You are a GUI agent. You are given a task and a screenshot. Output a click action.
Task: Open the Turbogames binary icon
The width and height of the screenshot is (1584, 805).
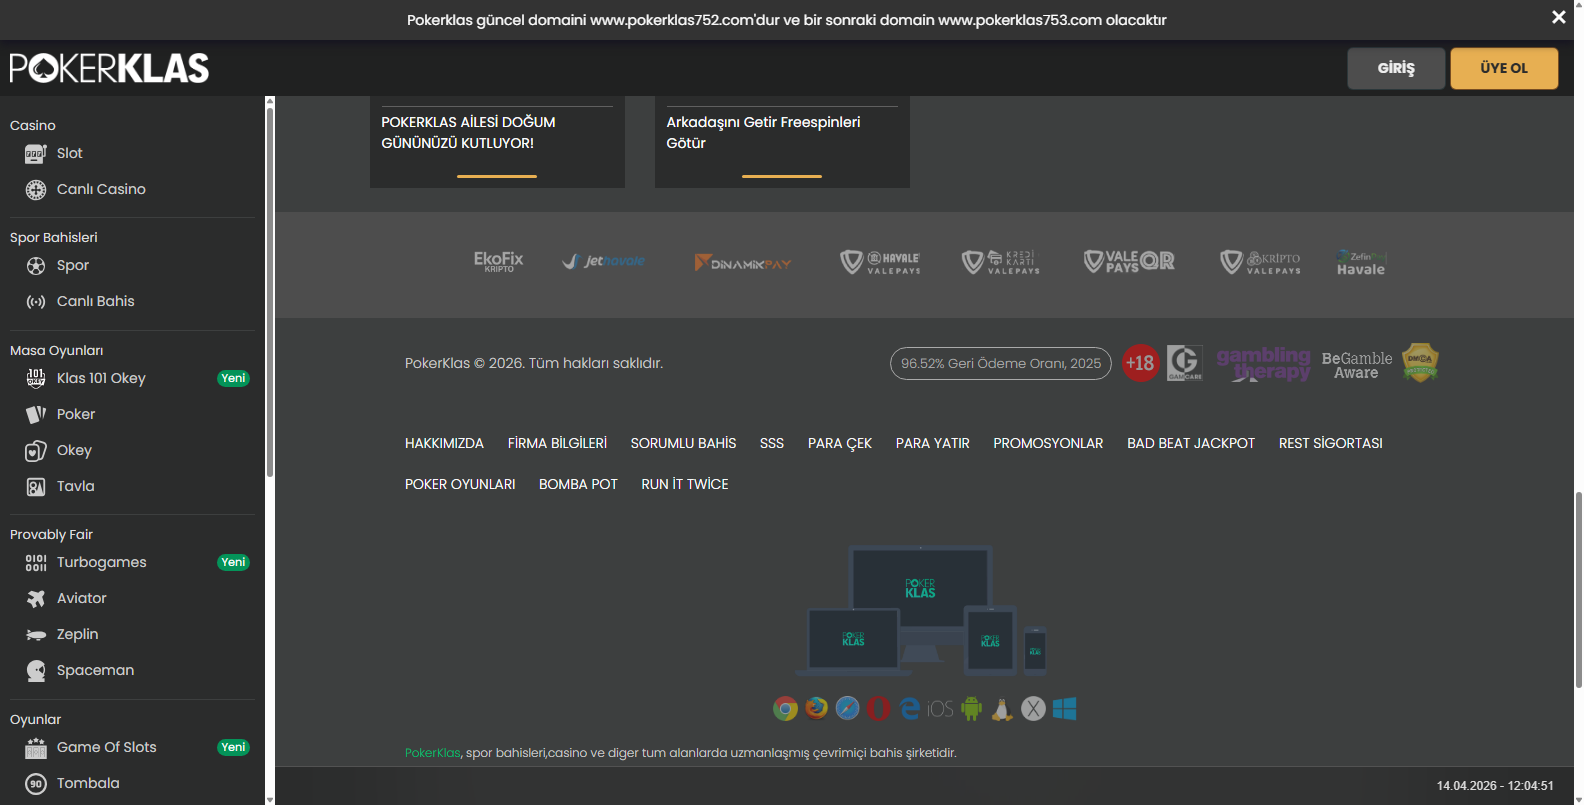(x=36, y=562)
